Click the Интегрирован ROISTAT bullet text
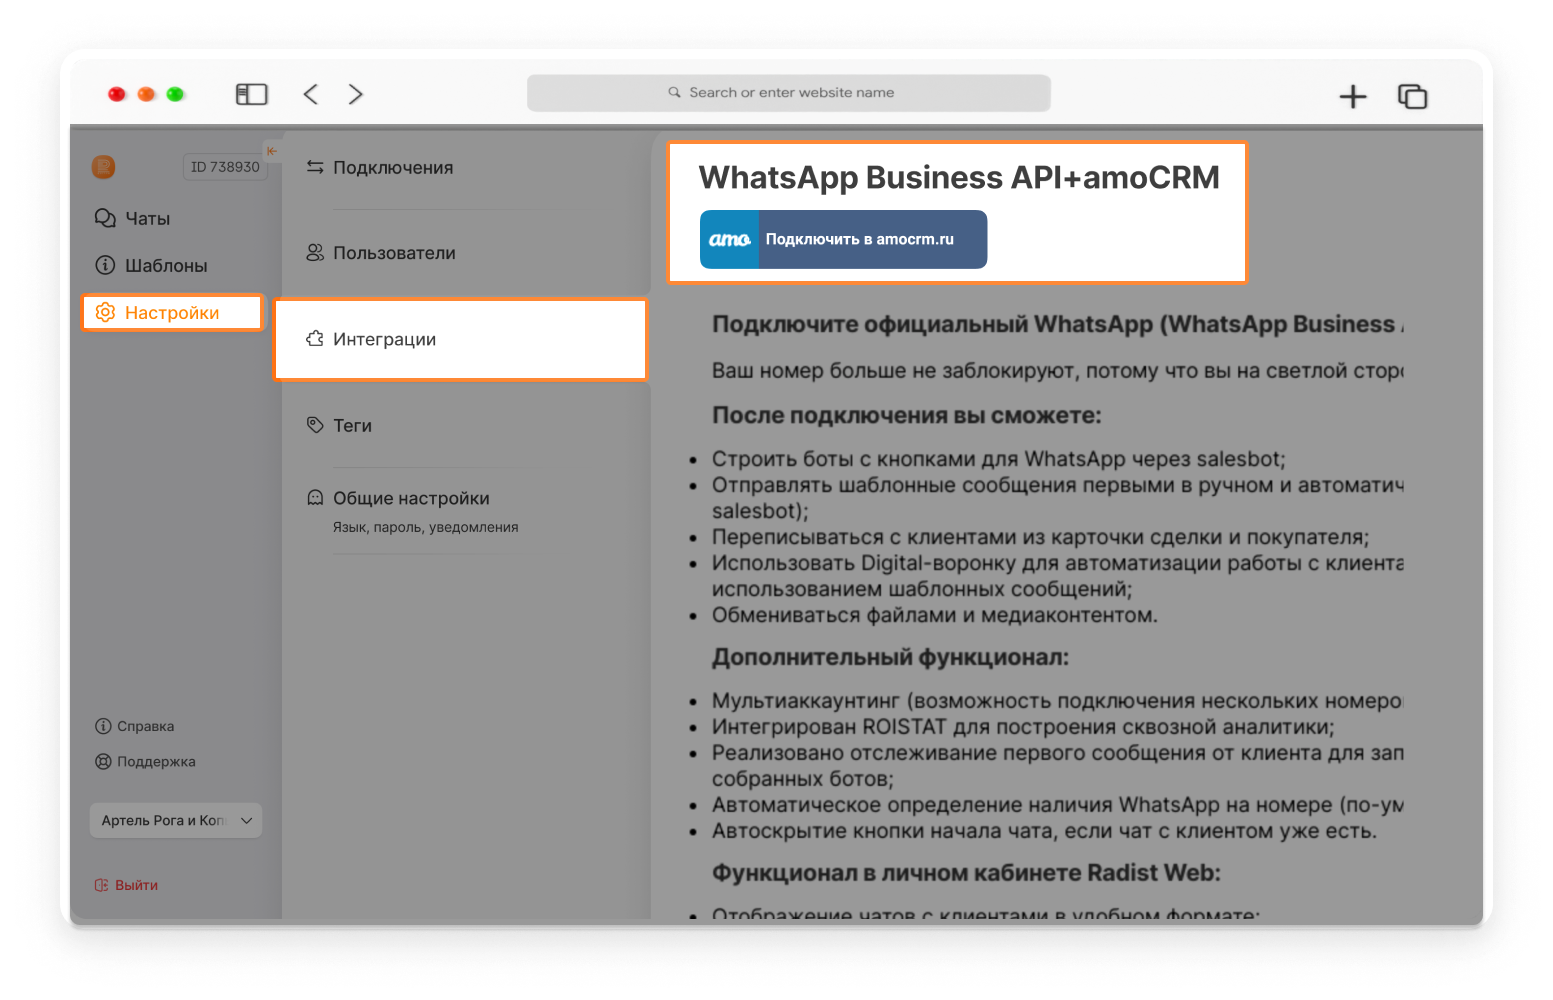This screenshot has height=1000, width=1553. 1023,727
